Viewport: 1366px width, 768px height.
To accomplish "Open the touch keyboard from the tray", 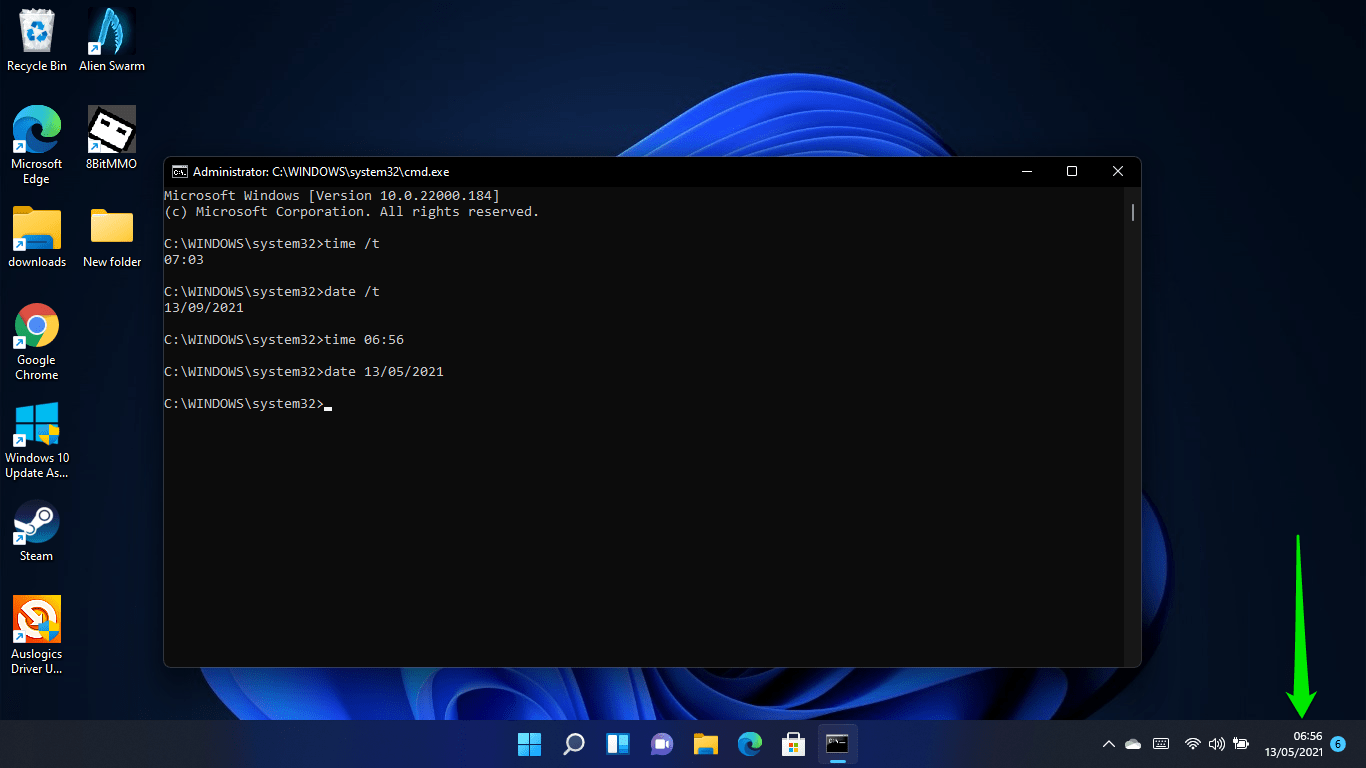I will tap(1161, 744).
